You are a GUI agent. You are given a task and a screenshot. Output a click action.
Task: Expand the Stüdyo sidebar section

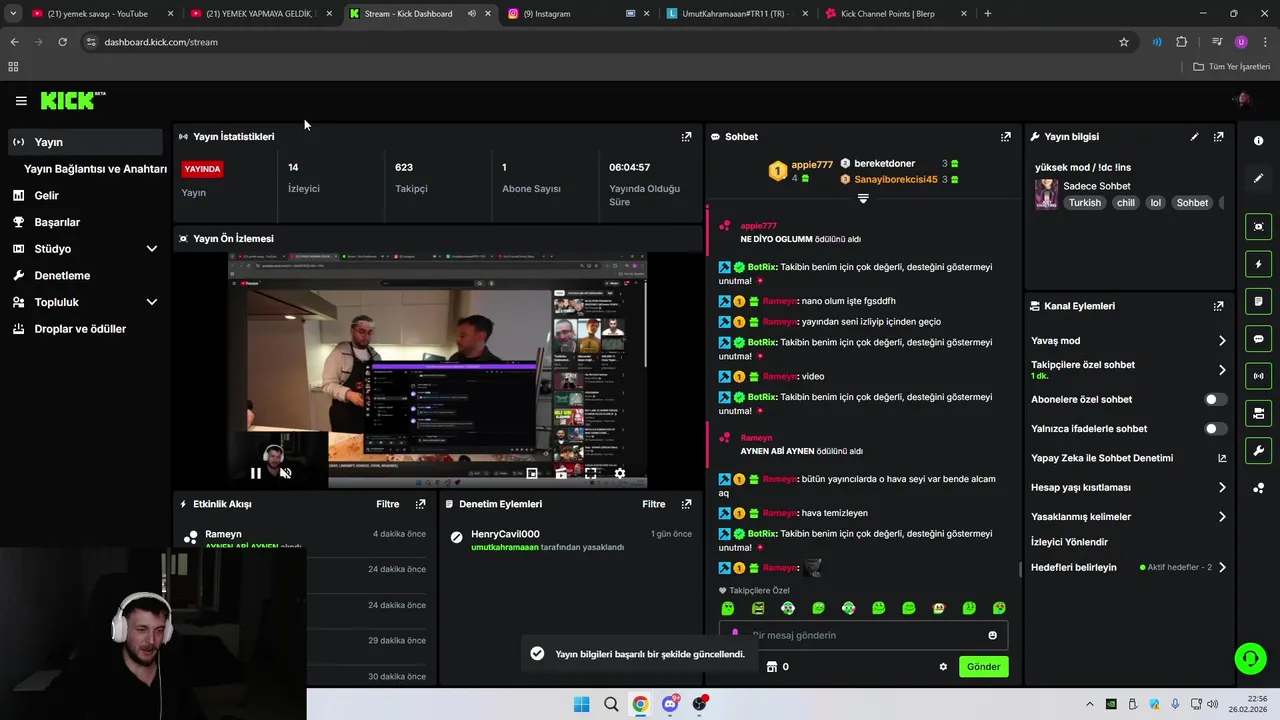151,249
